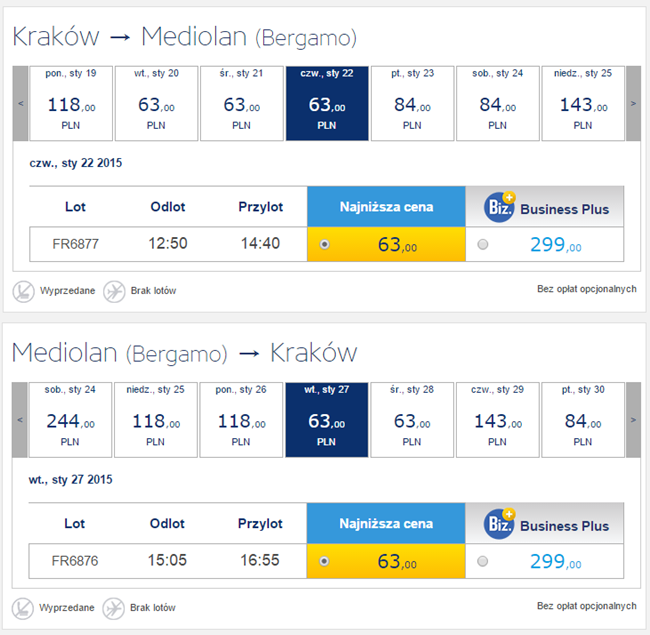This screenshot has height=635, width=650.
Task: Show earlier return dates with the left arrow
Action: coord(20,420)
